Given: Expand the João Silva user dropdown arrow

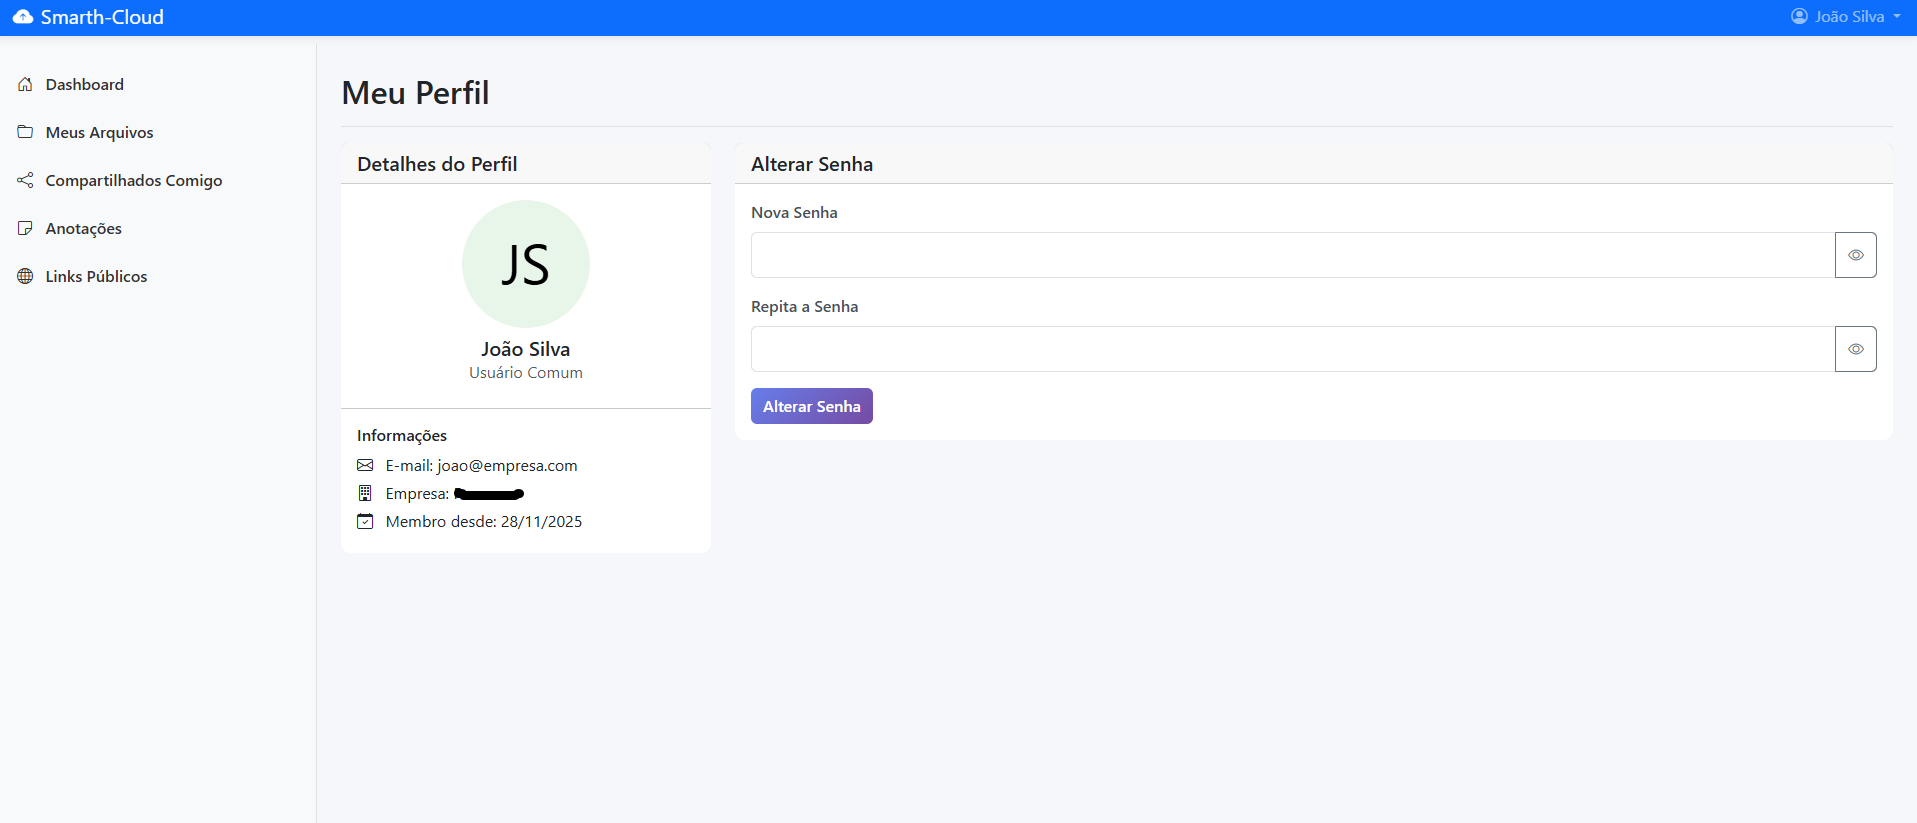Looking at the screenshot, I should [1897, 17].
